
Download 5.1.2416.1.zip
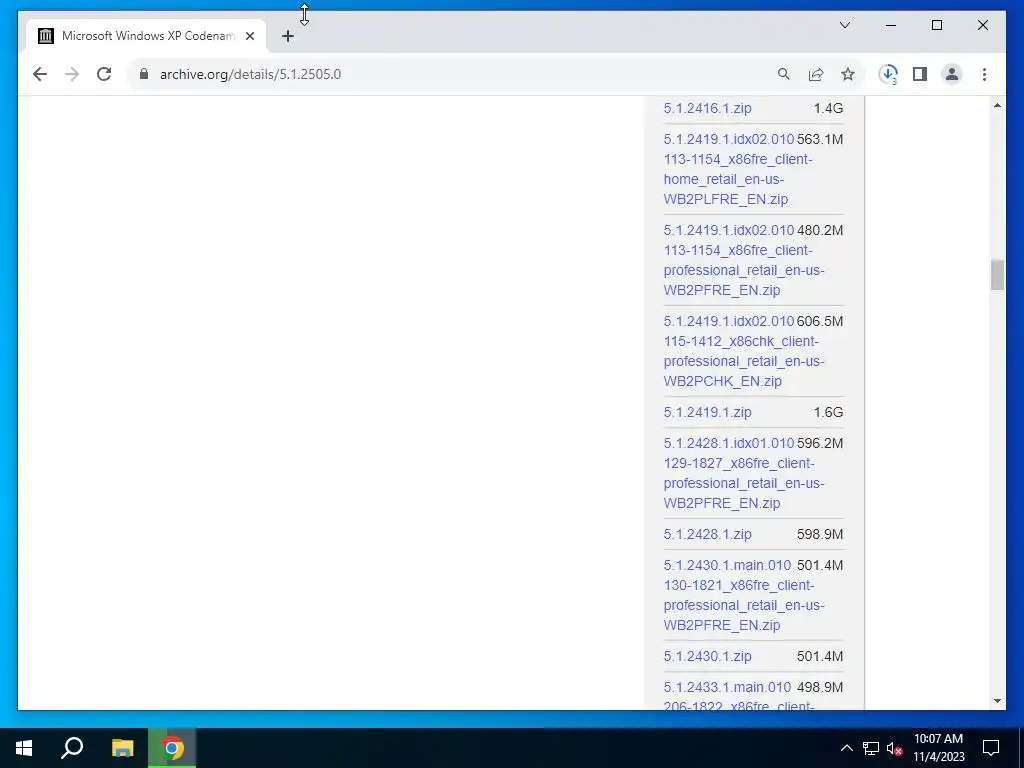707,108
